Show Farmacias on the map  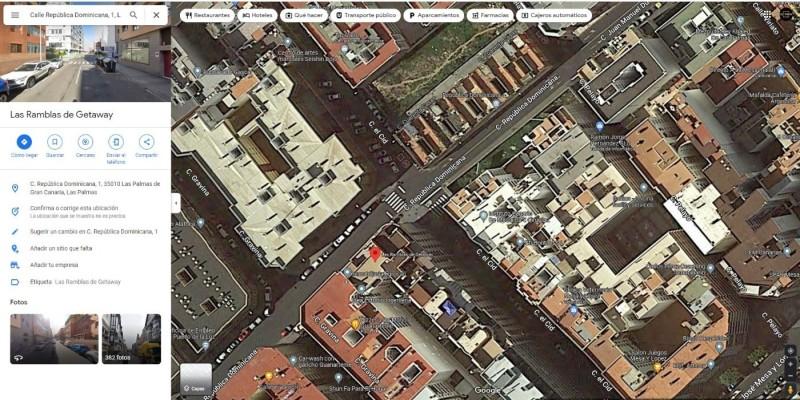490,15
